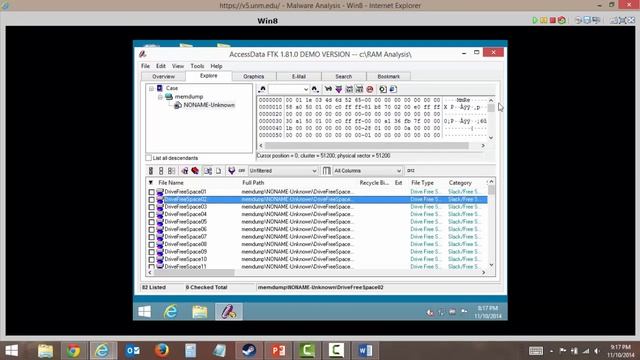Click the black two-part icon before the purple arrow
The height and width of the screenshot is (360, 640).
click(x=328, y=89)
